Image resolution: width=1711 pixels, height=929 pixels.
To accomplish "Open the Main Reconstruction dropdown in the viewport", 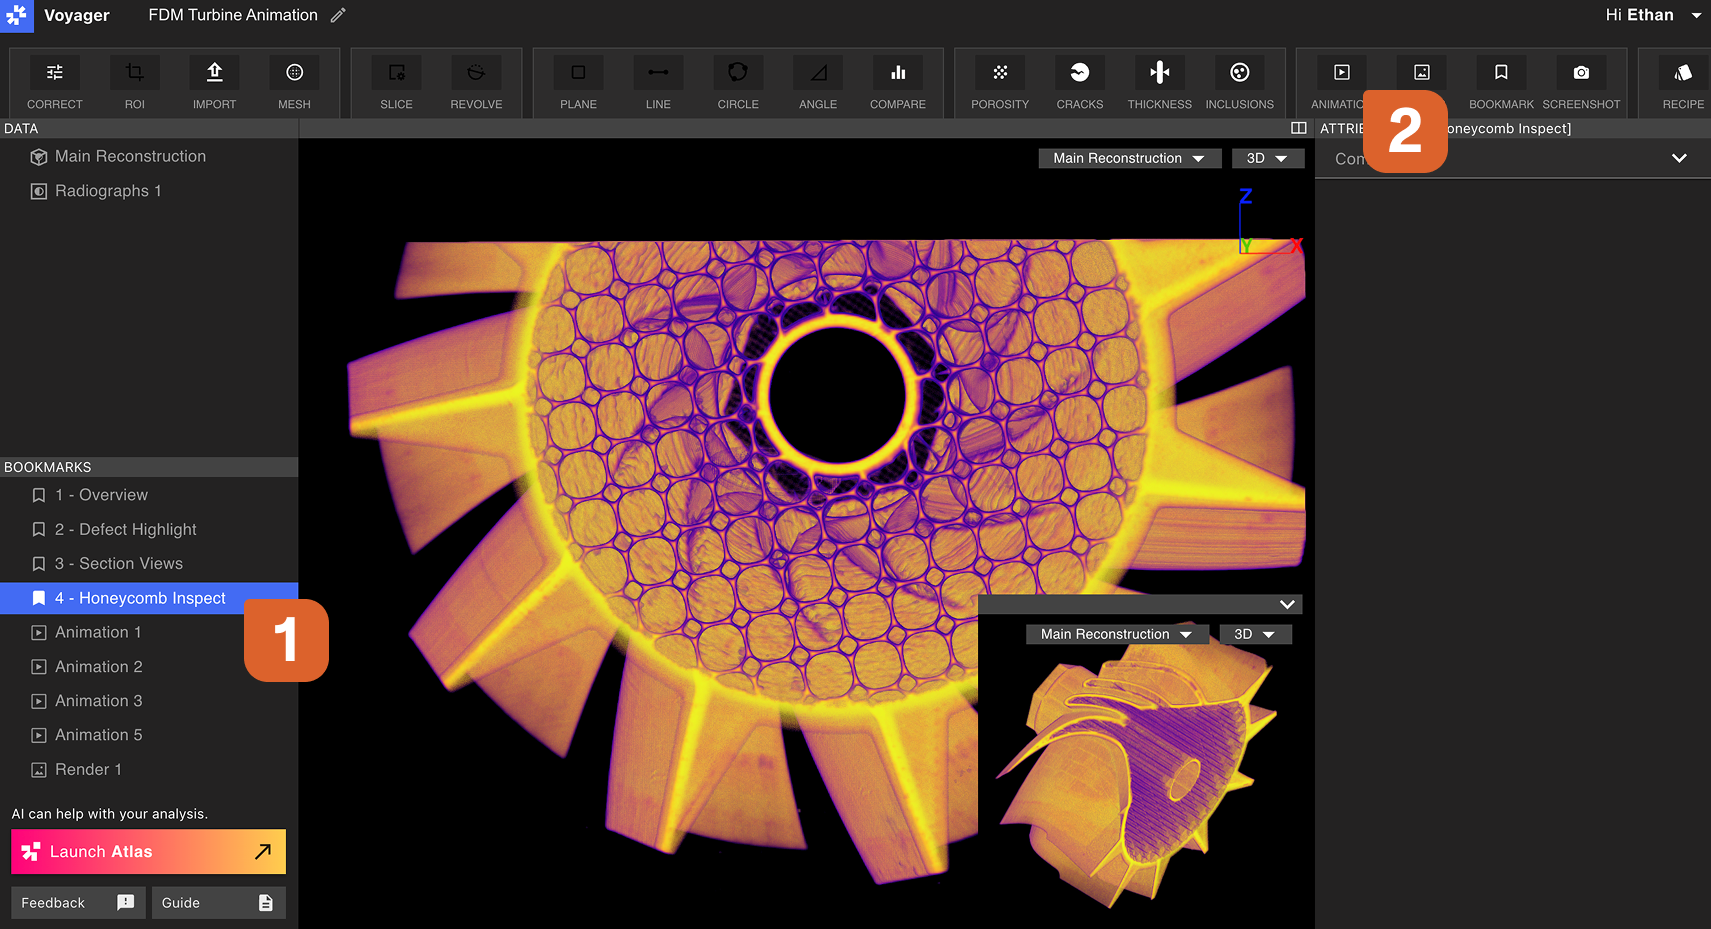I will pyautogui.click(x=1129, y=158).
